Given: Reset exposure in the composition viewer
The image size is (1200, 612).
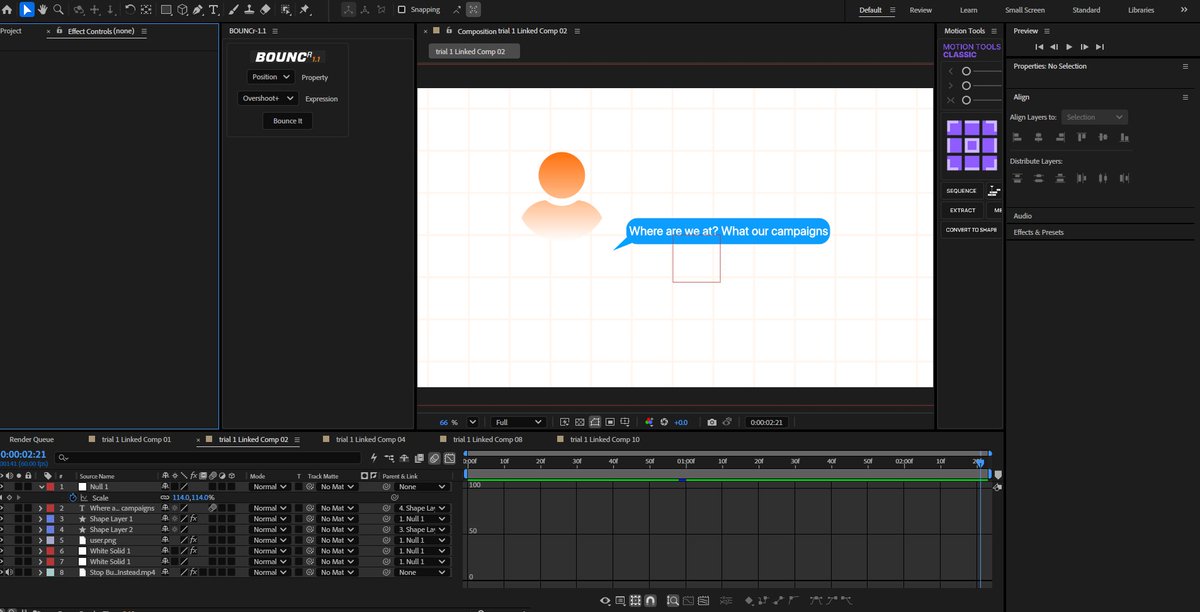Looking at the screenshot, I should click(664, 422).
